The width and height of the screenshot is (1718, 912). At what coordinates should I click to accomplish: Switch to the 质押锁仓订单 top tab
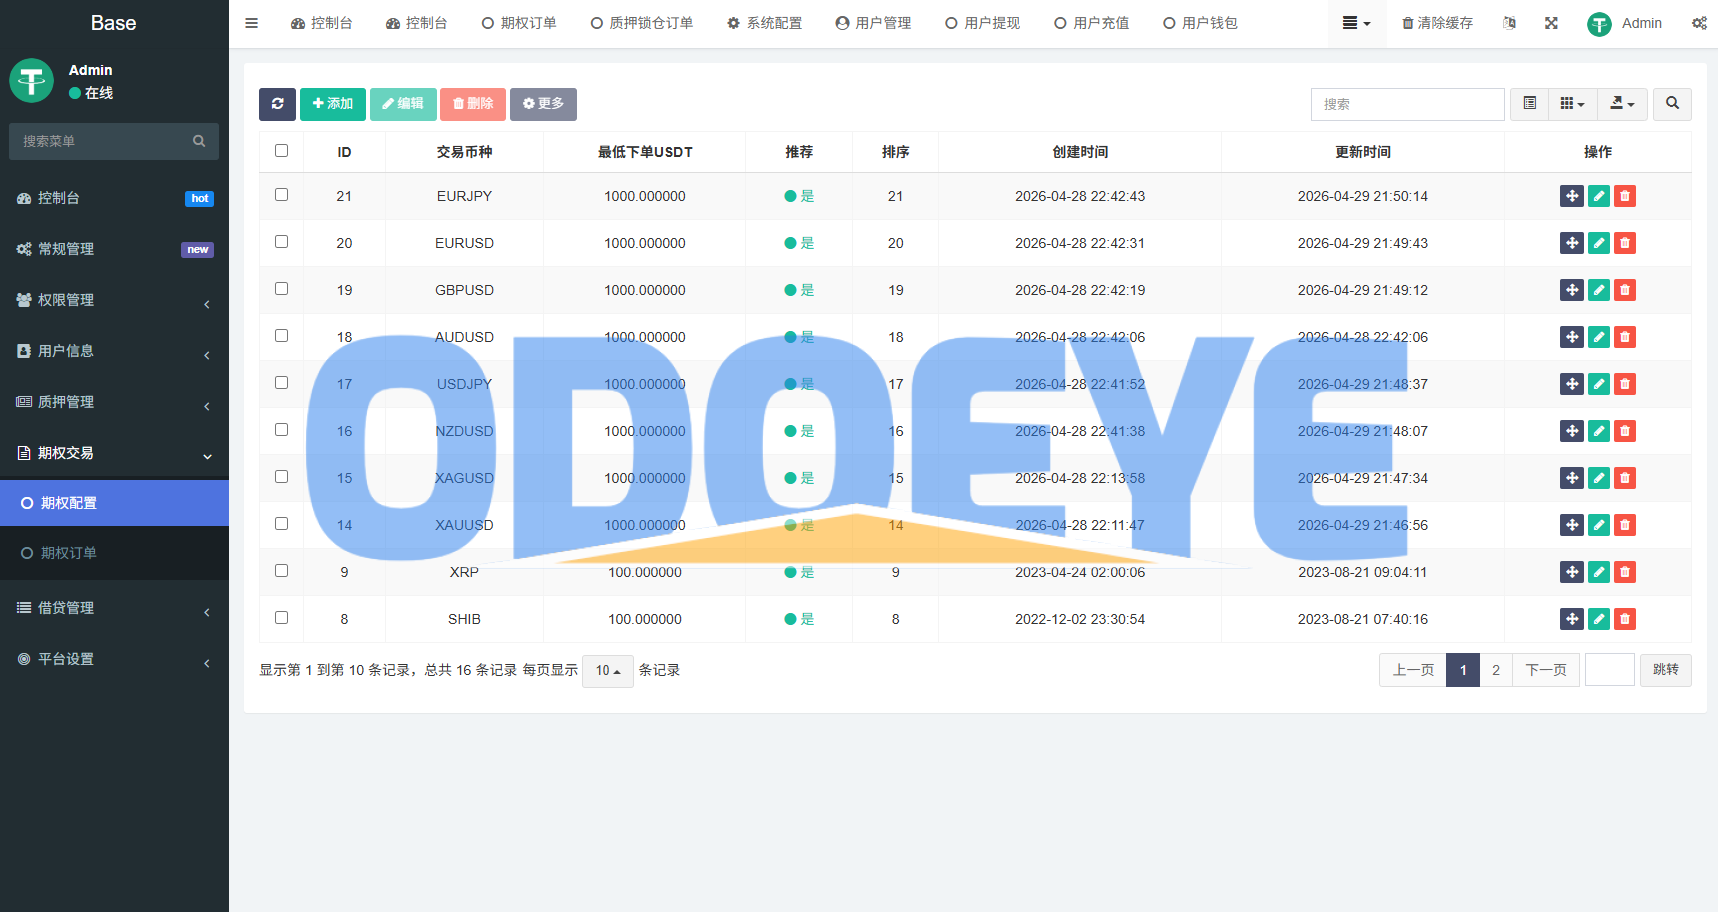[641, 23]
